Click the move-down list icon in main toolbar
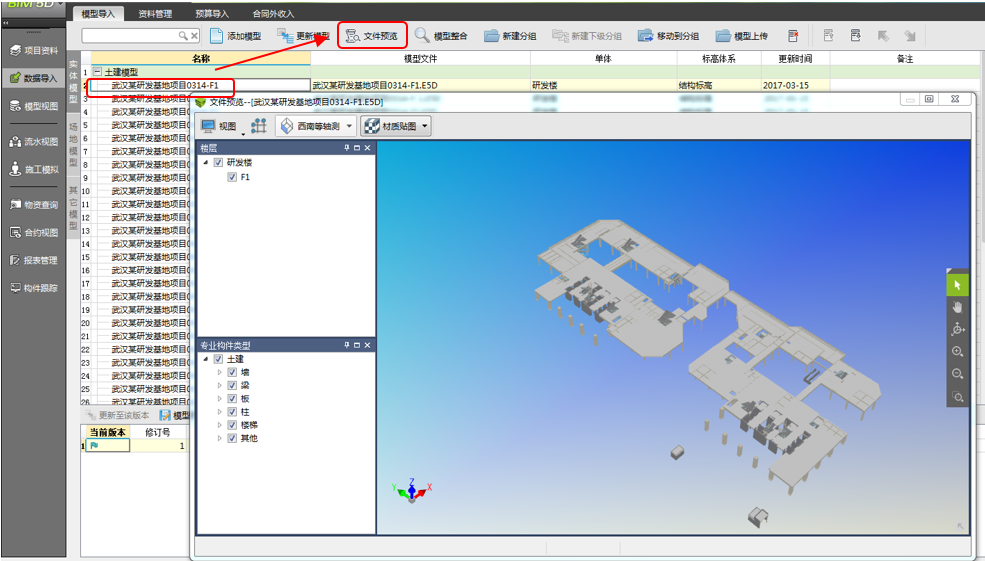 tap(856, 36)
